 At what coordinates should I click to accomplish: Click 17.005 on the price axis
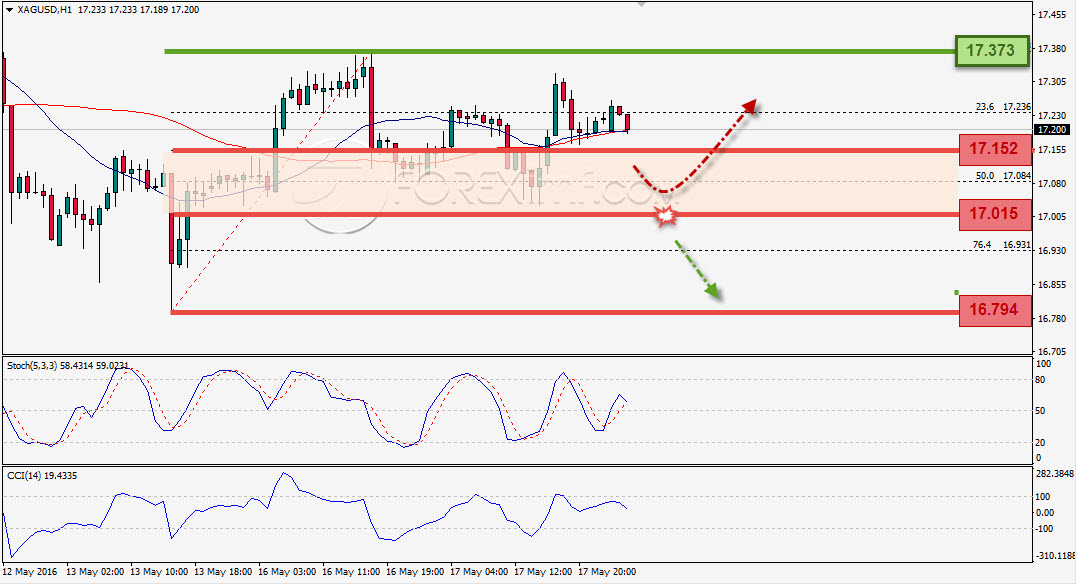point(1052,216)
